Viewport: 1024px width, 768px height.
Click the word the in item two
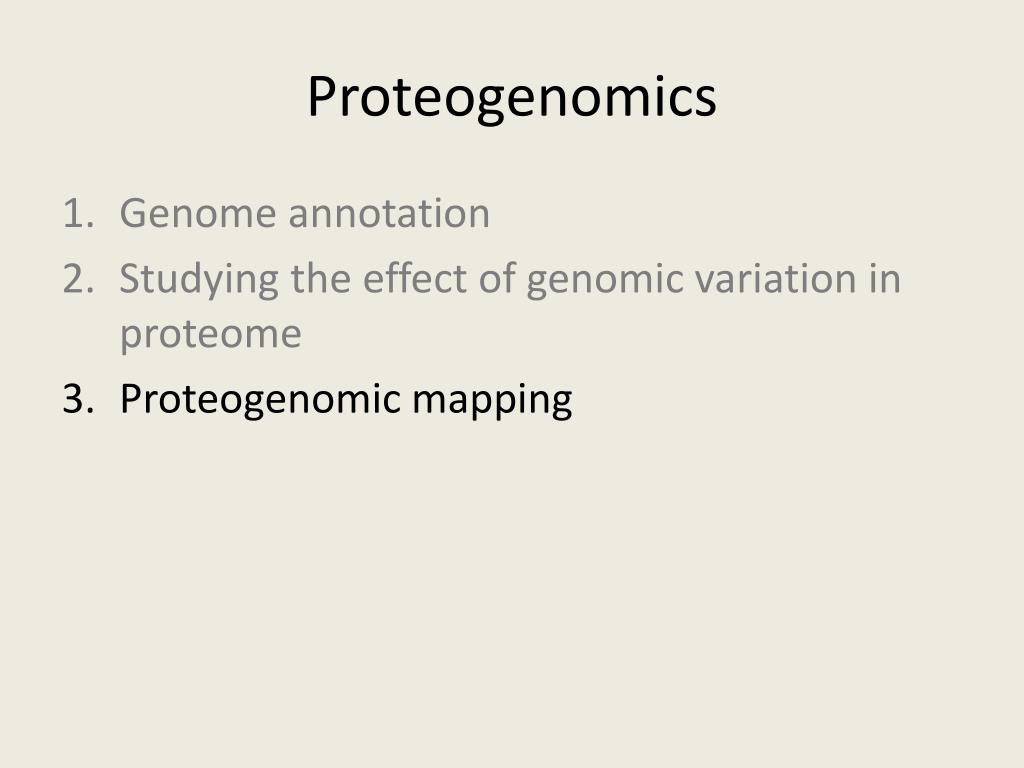point(321,278)
